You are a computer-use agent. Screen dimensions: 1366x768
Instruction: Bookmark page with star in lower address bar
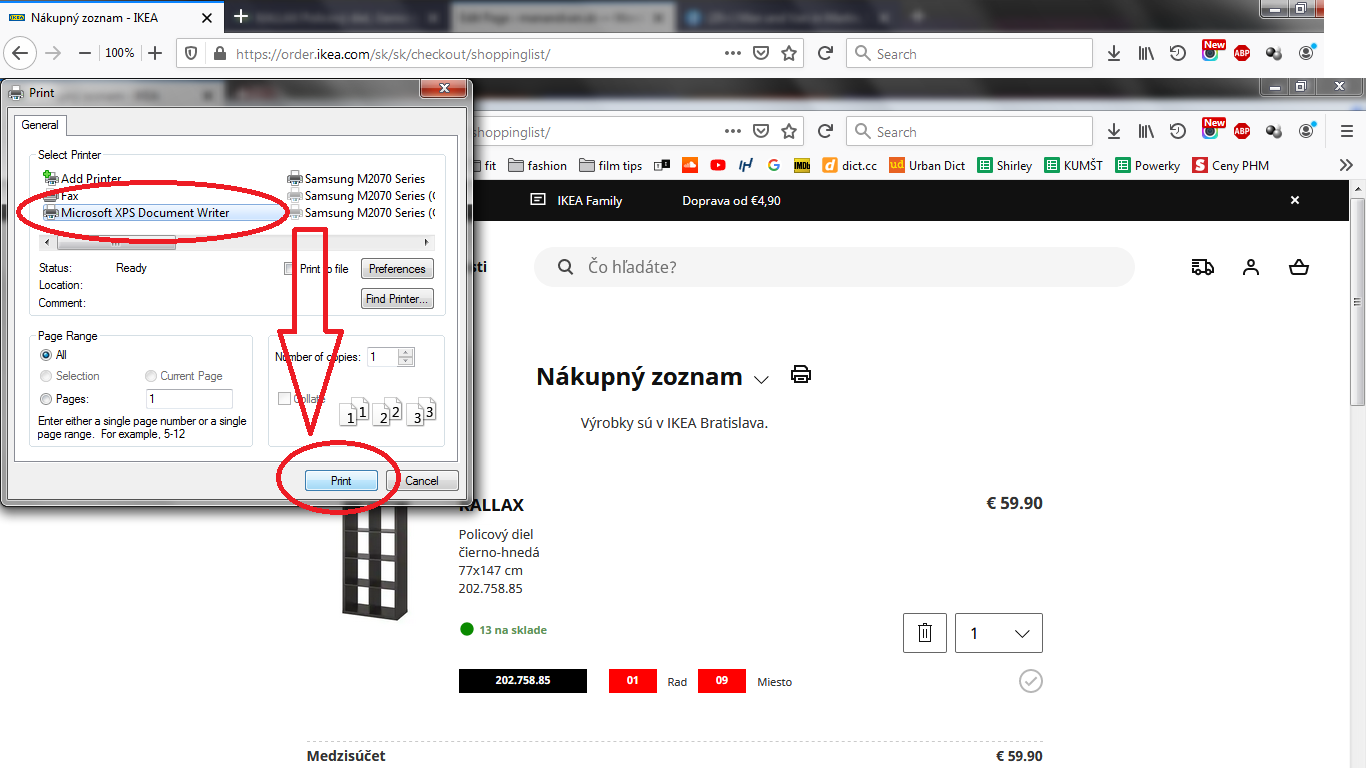click(789, 131)
